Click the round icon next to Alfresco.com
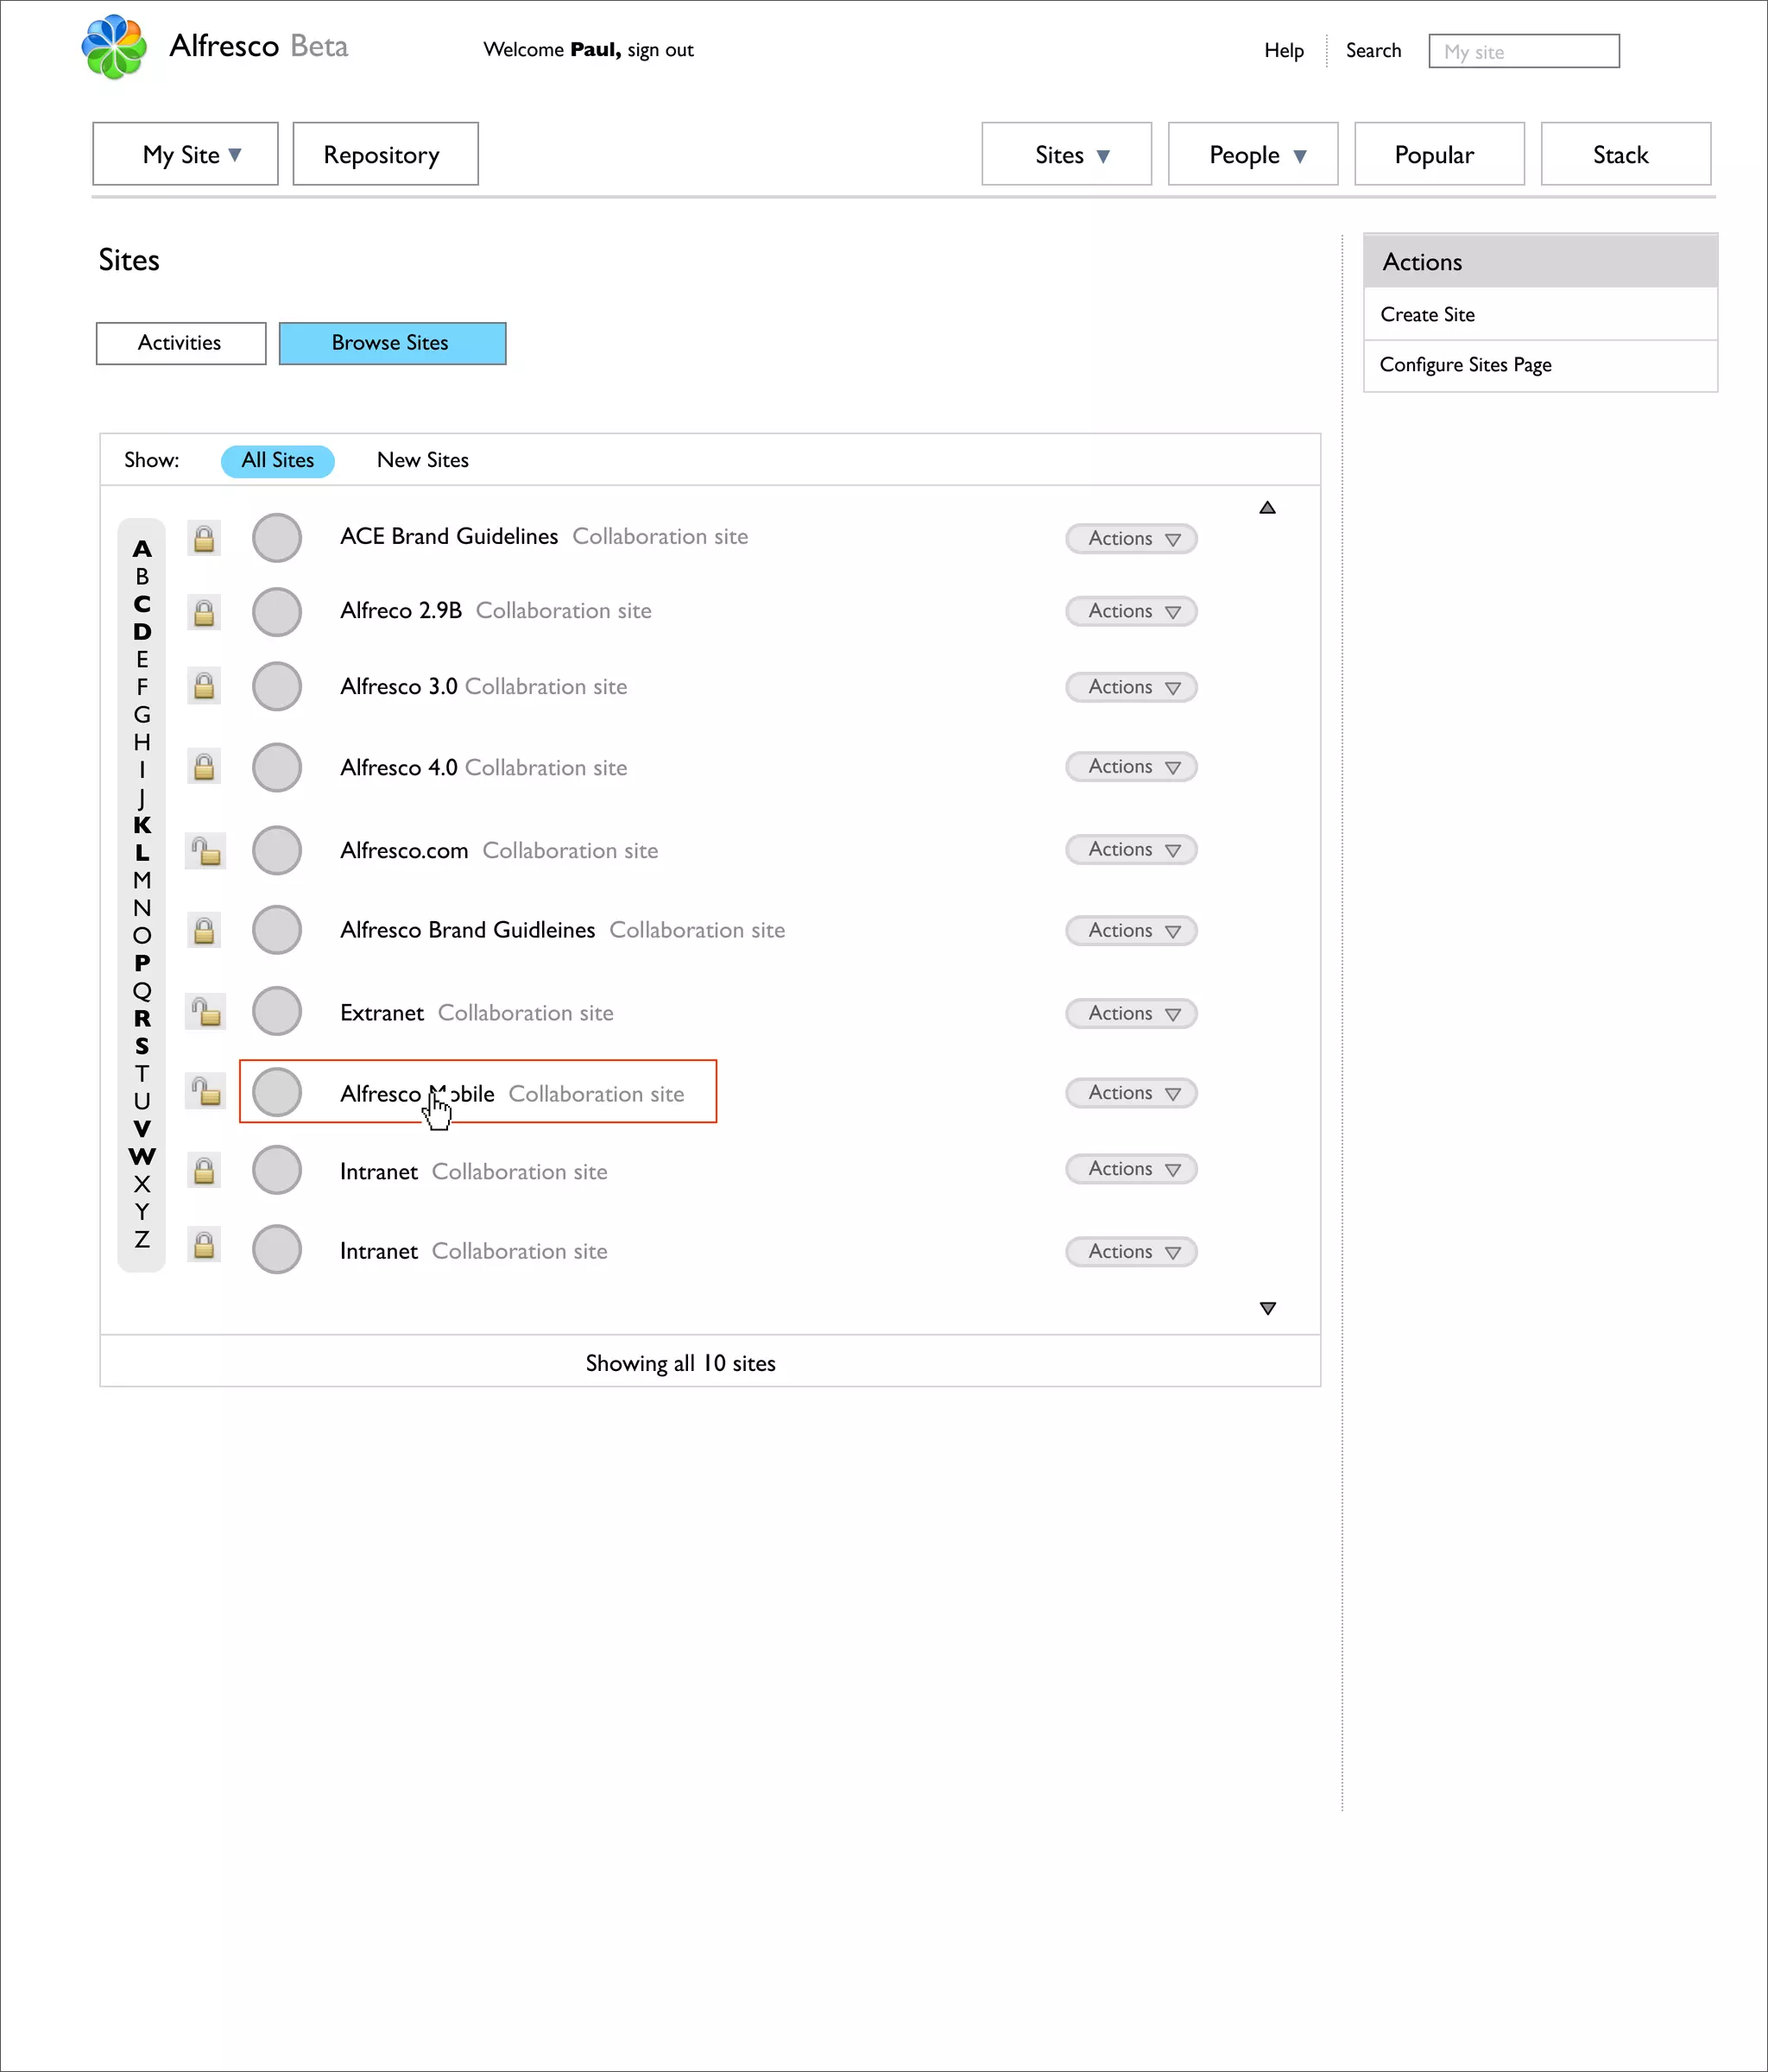 [277, 850]
